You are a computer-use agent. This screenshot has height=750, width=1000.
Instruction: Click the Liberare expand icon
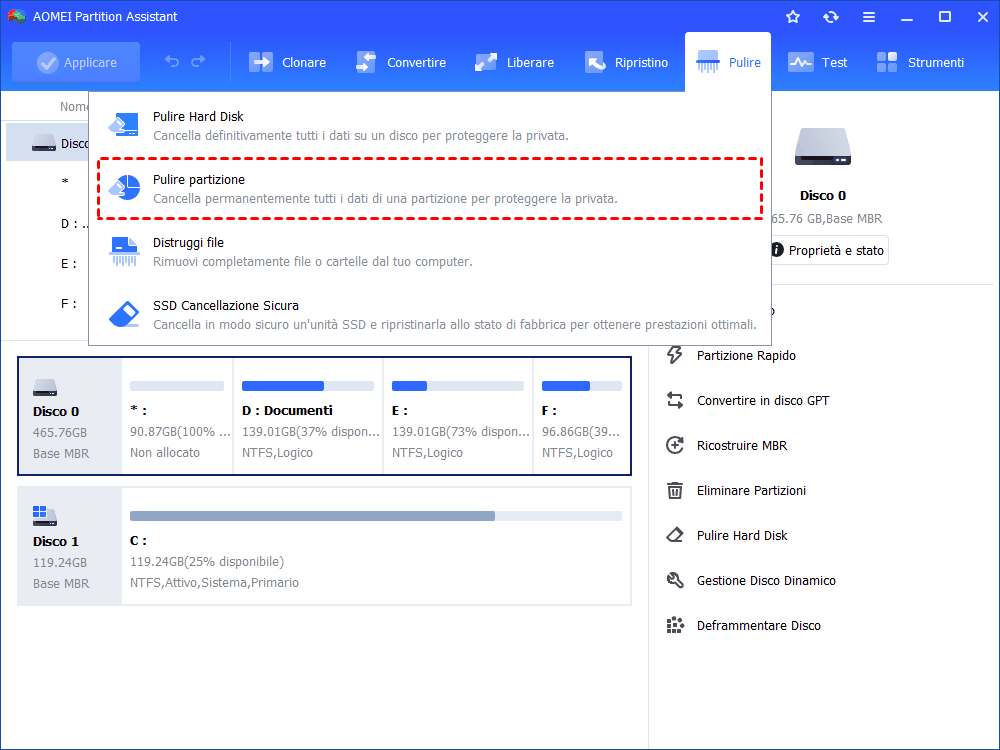coord(485,62)
